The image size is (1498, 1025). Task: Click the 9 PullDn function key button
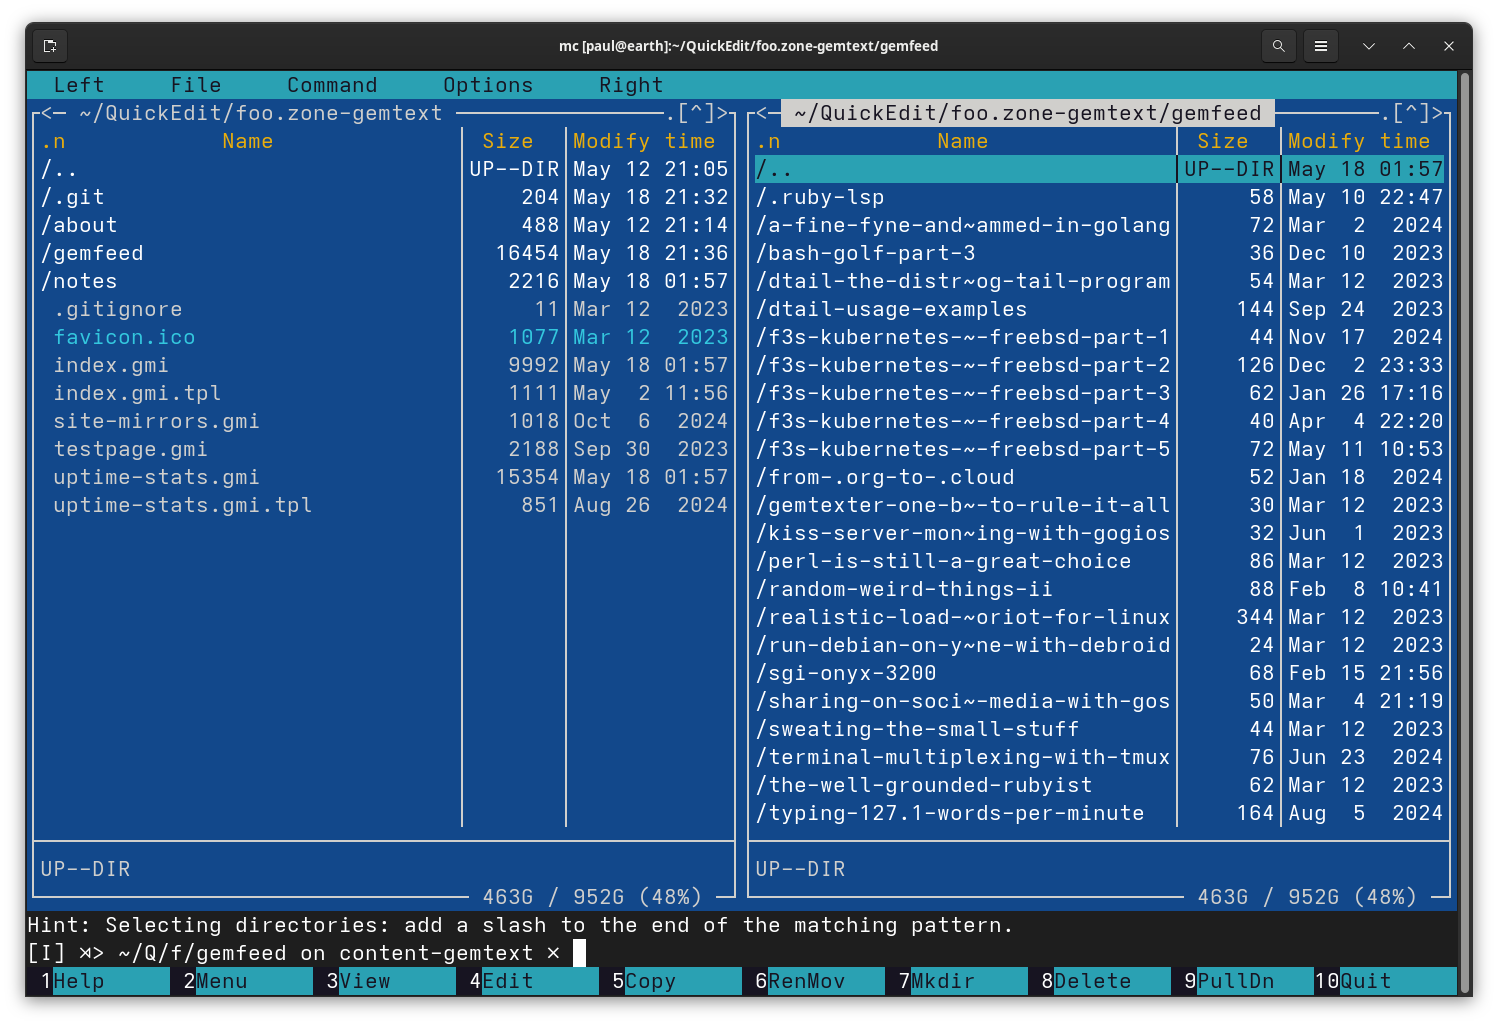point(1242,981)
